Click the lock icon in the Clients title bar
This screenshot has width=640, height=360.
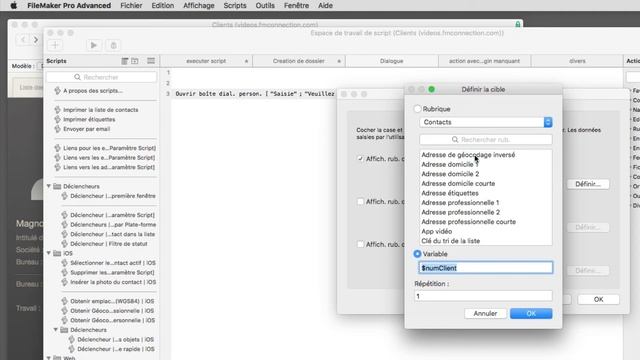tap(518, 24)
